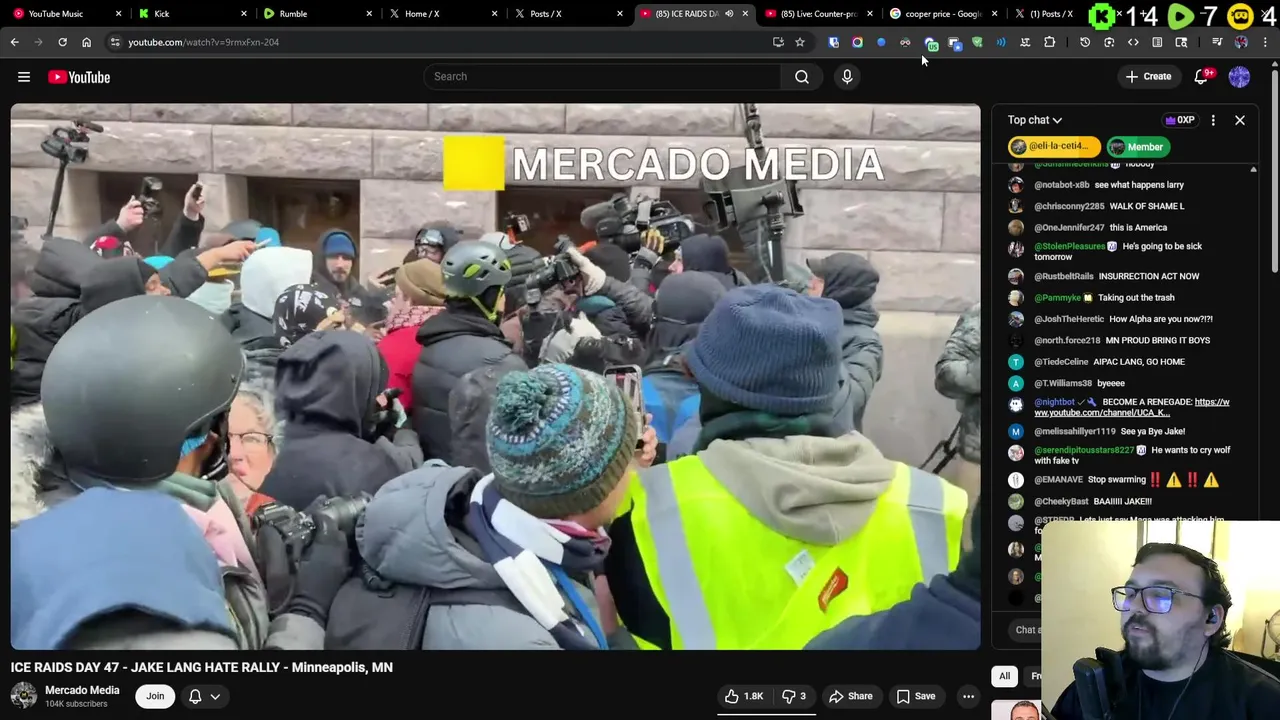
Task: Open browser history clock icon
Action: point(1085,42)
